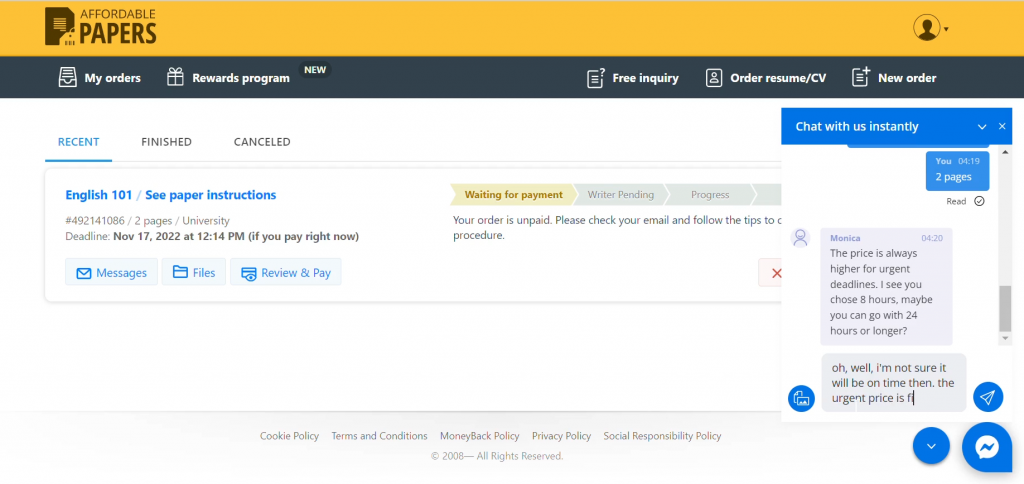
Task: Switch to the Finished tab
Action: [166, 142]
